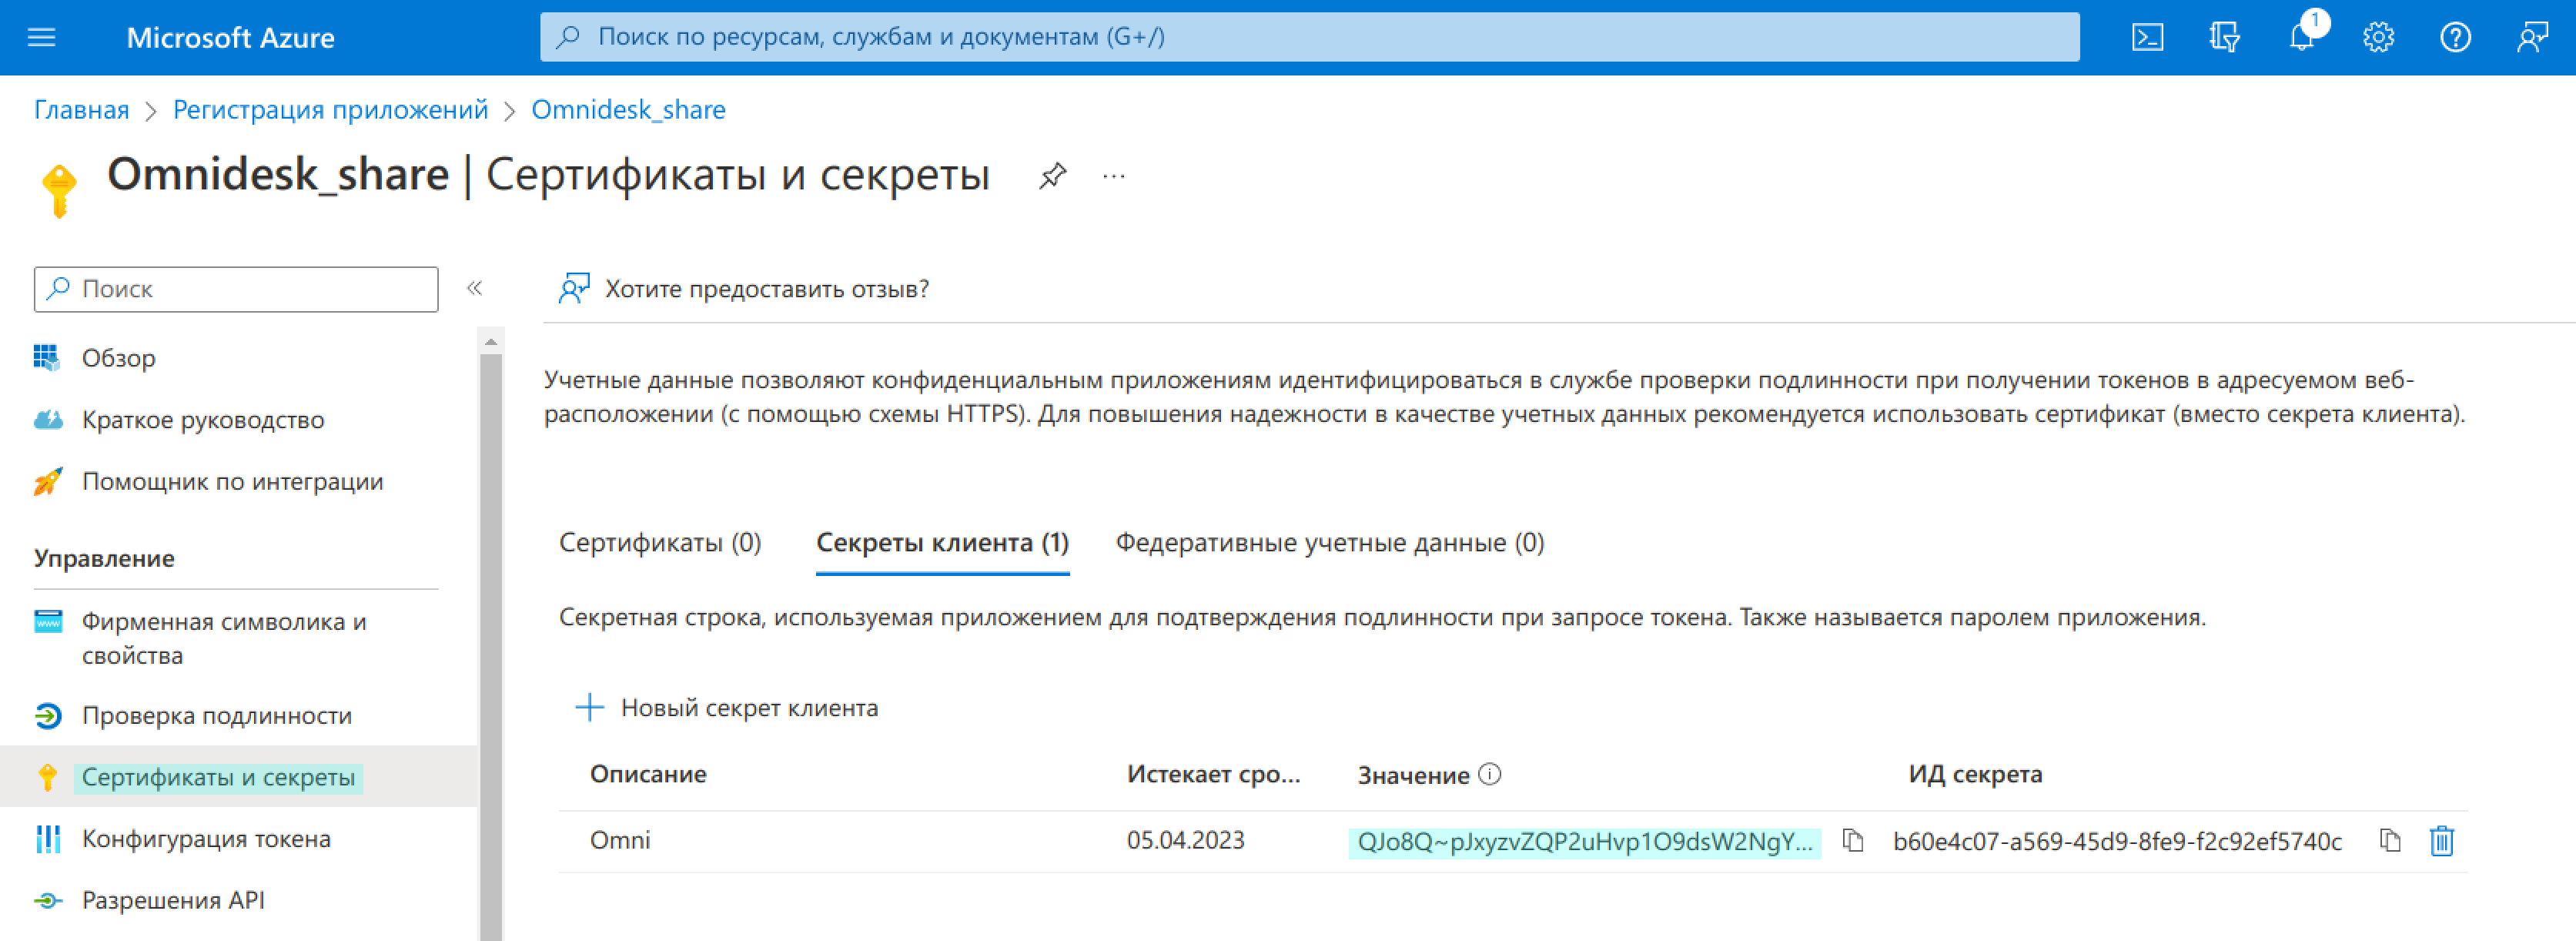Click Хотите предоставить отзыв? feedback link
2576x941 pixels.
pyautogui.click(x=766, y=289)
